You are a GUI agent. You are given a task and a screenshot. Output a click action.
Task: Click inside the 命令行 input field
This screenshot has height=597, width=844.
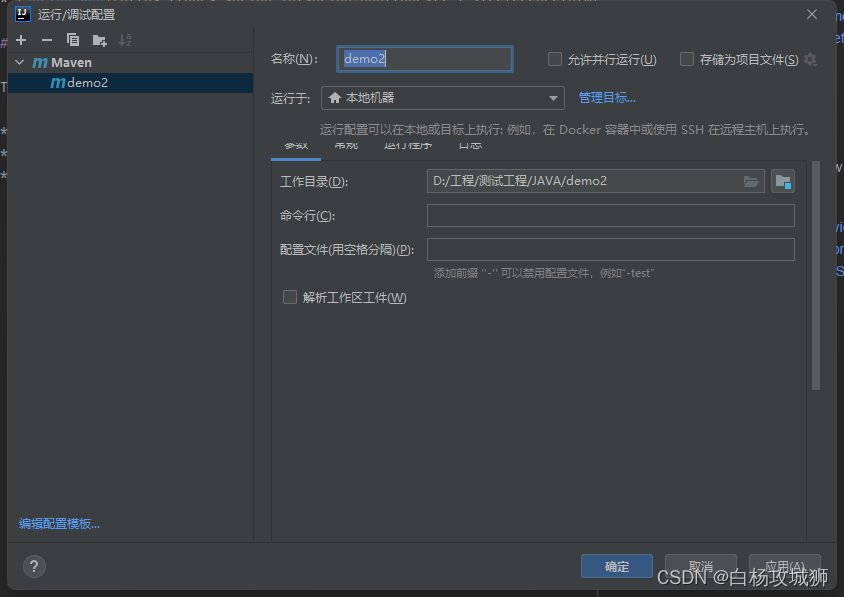coord(610,215)
